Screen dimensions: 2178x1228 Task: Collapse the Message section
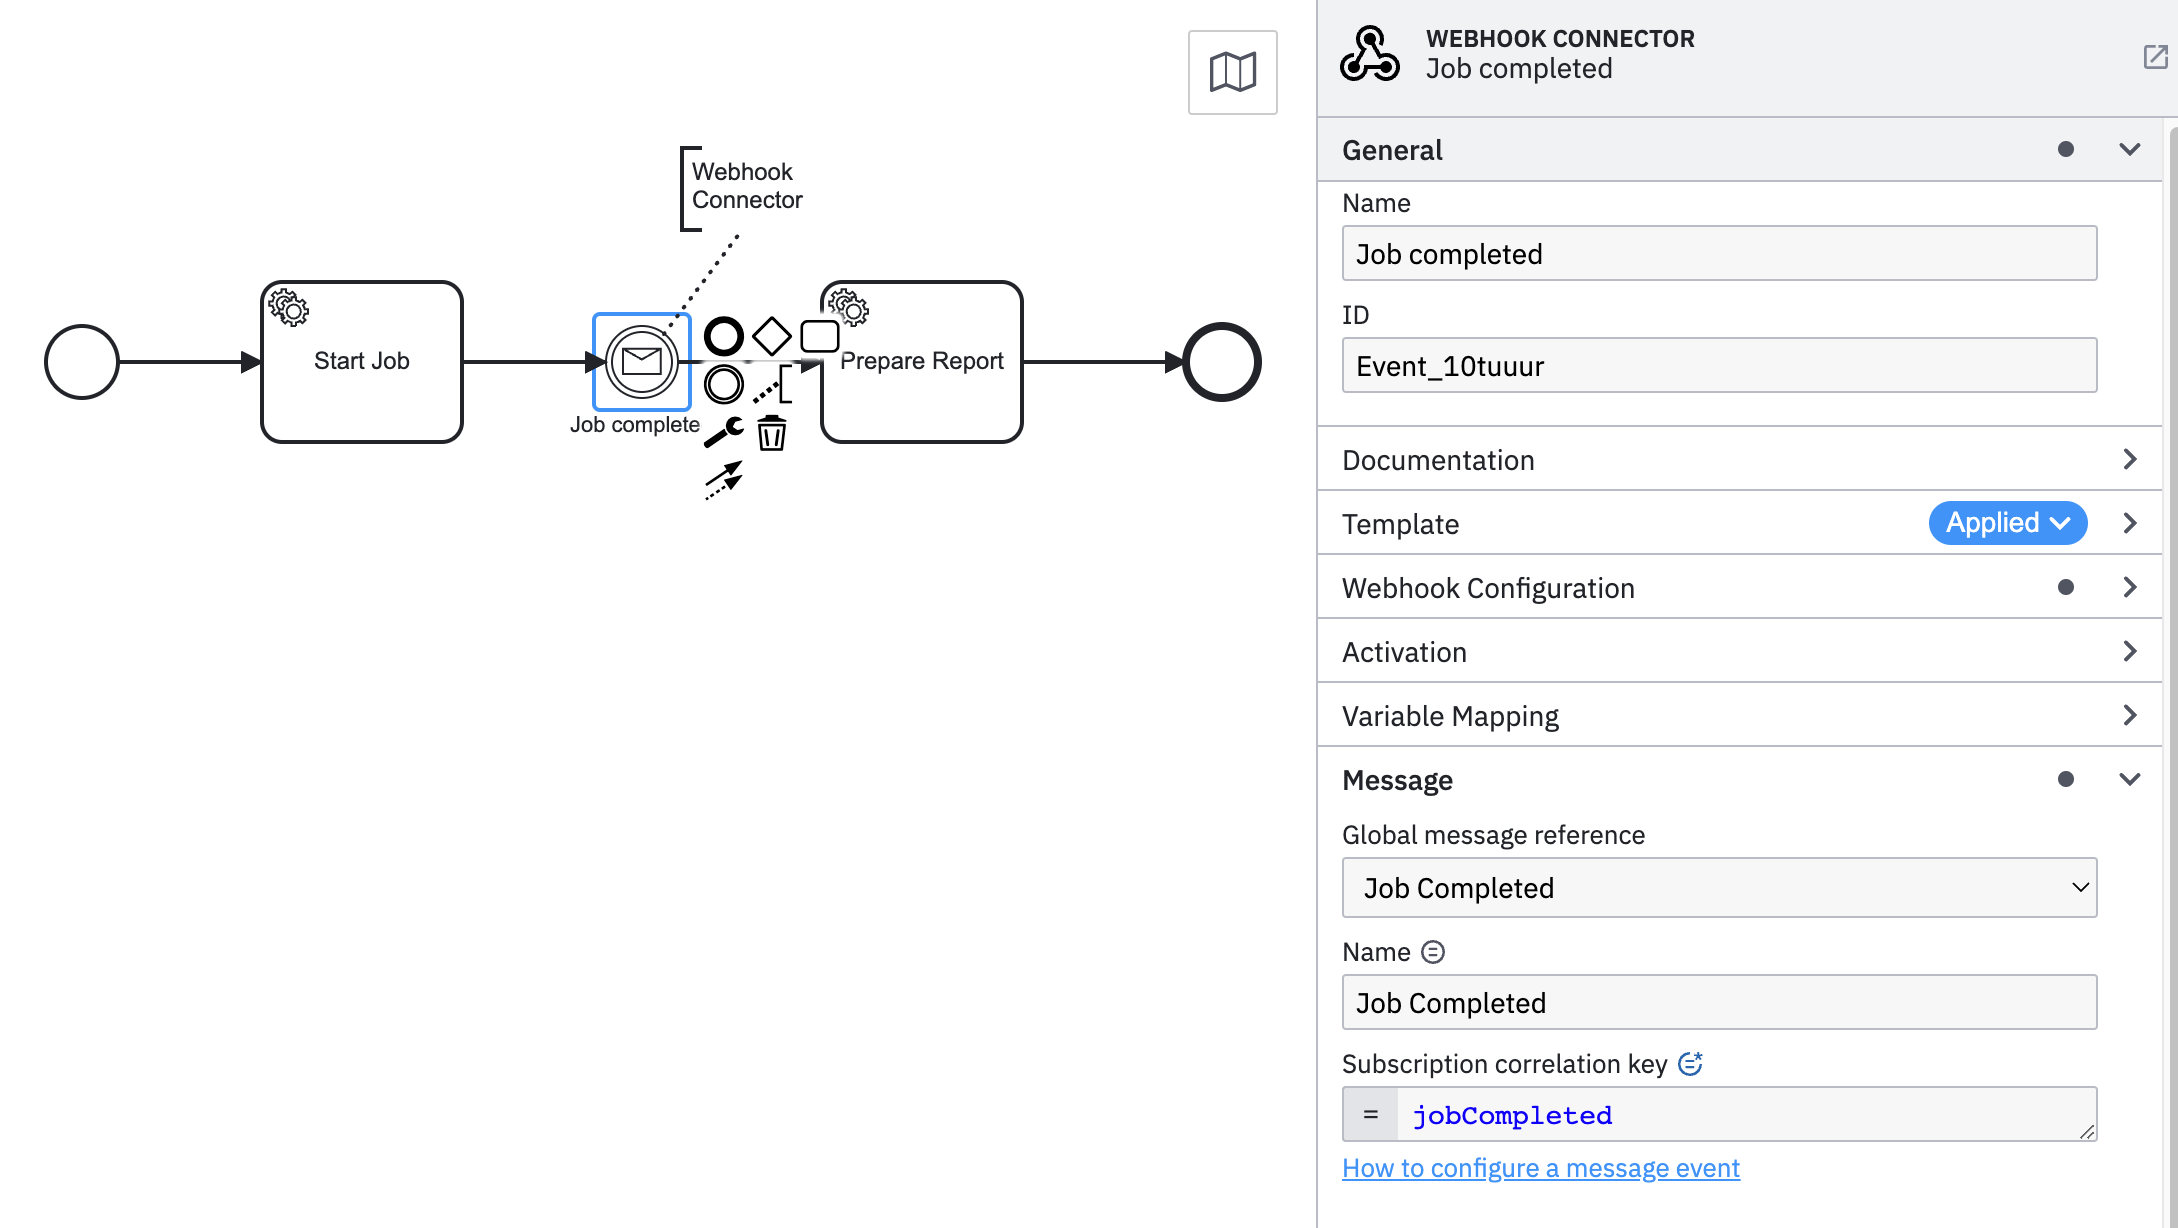coord(2130,779)
